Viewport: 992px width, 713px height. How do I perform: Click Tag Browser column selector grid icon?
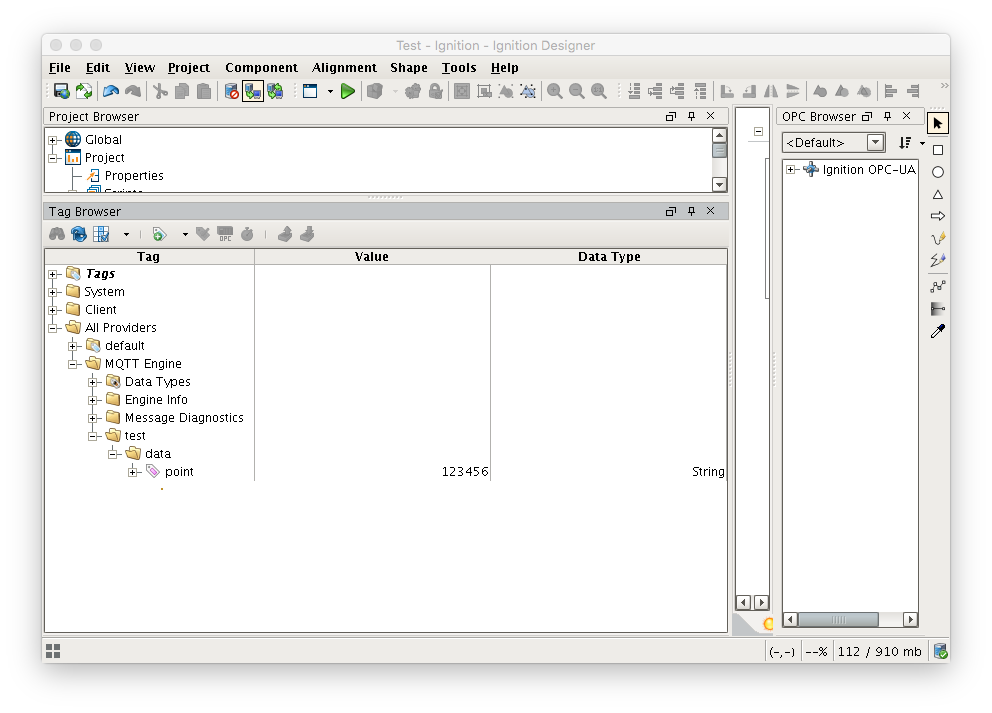click(x=101, y=235)
